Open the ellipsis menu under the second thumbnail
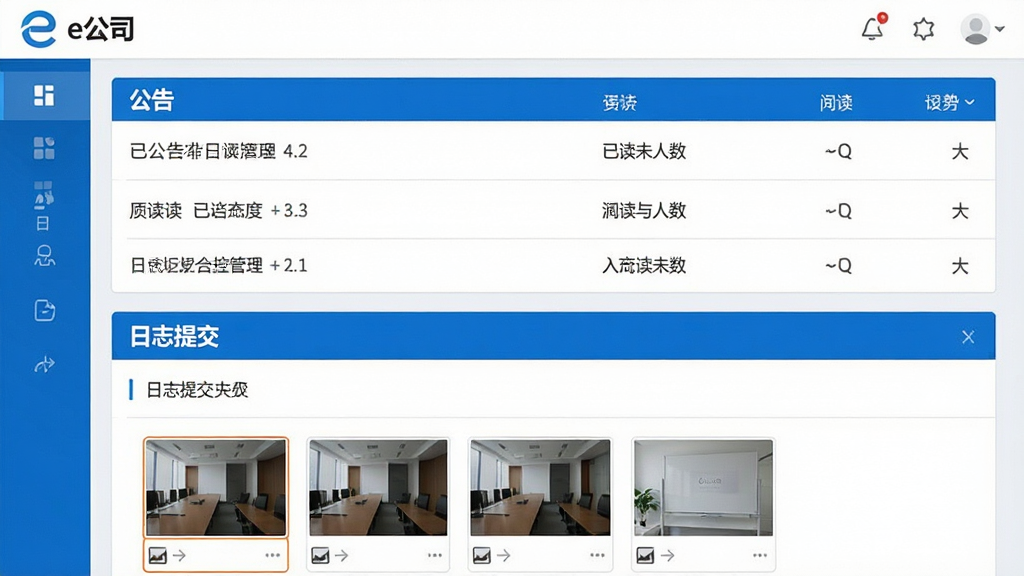Image resolution: width=1024 pixels, height=576 pixels. 435,555
